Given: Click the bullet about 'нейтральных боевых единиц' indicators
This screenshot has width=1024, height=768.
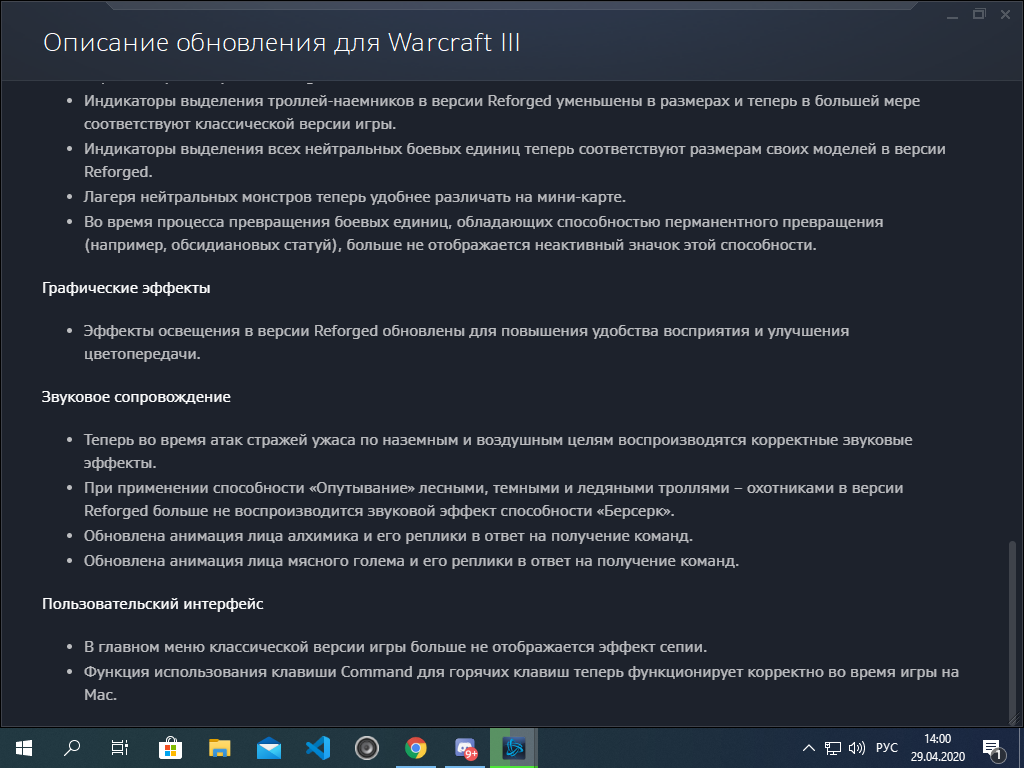Looking at the screenshot, I should (515, 161).
